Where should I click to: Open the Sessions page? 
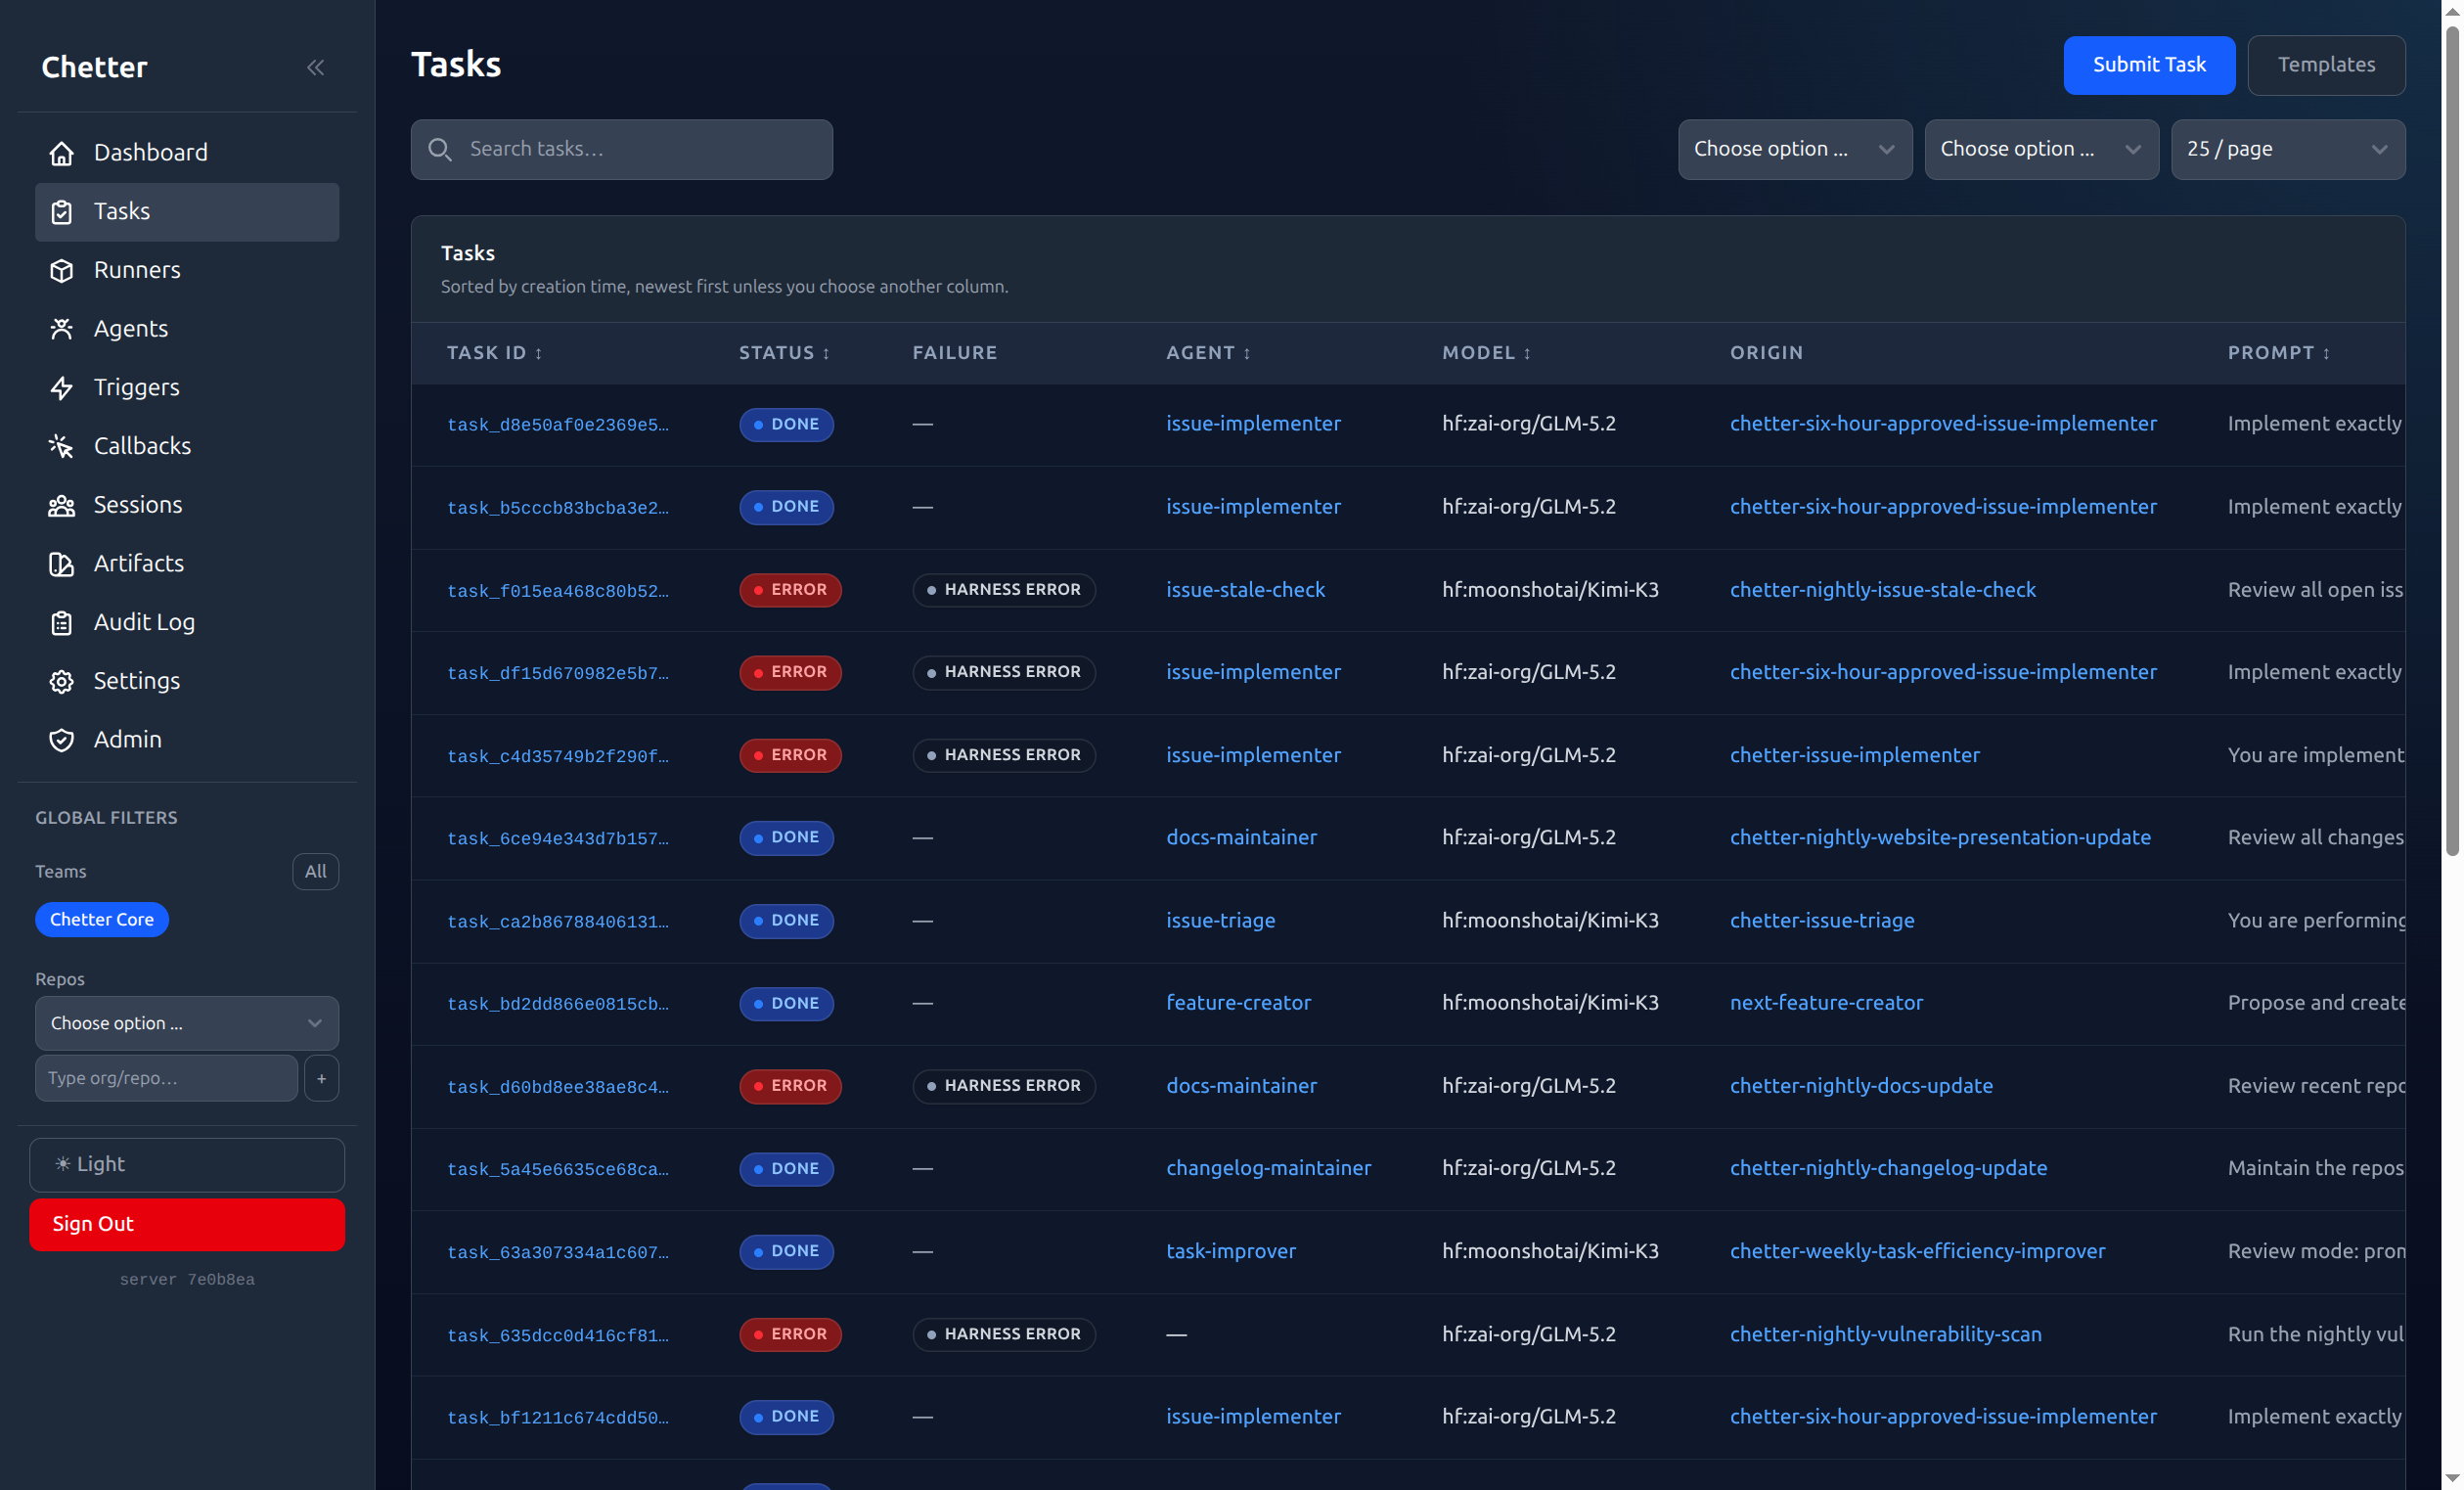(187, 505)
